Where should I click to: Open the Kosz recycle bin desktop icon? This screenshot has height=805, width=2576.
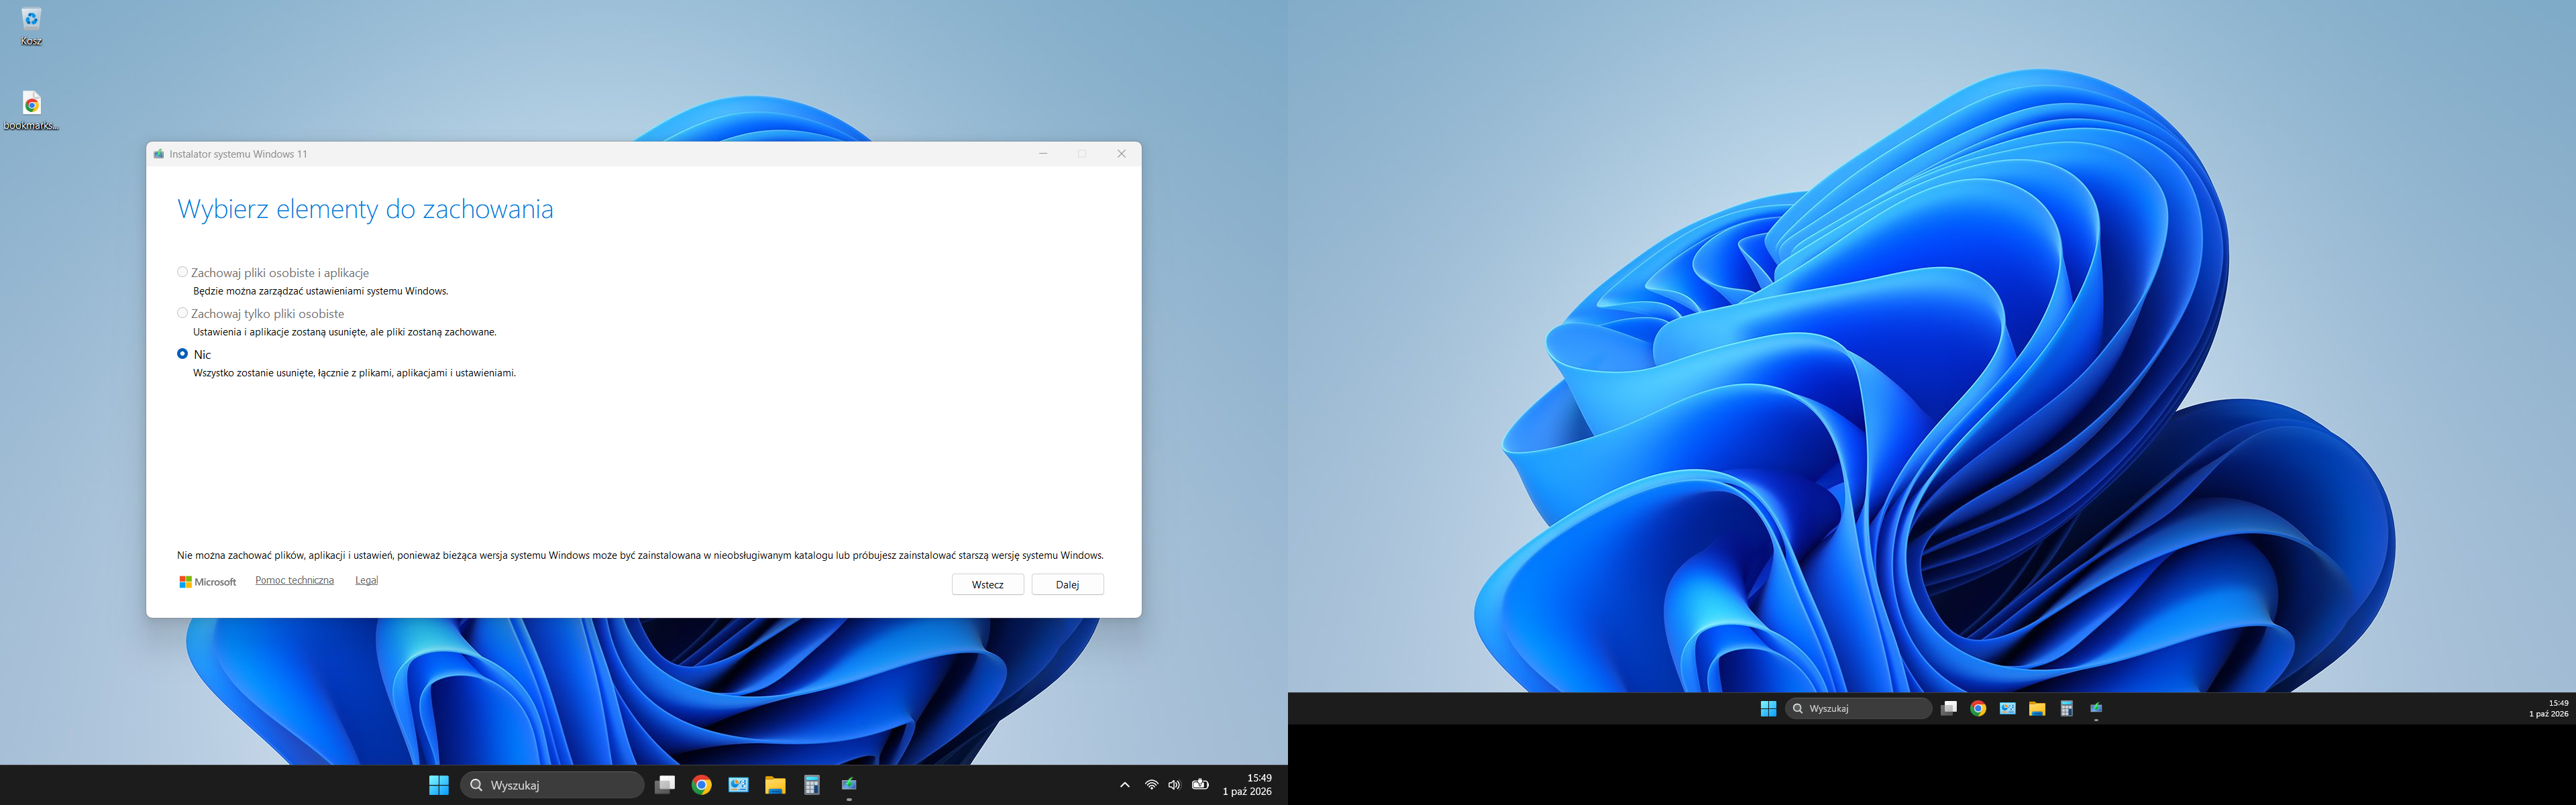tap(31, 26)
